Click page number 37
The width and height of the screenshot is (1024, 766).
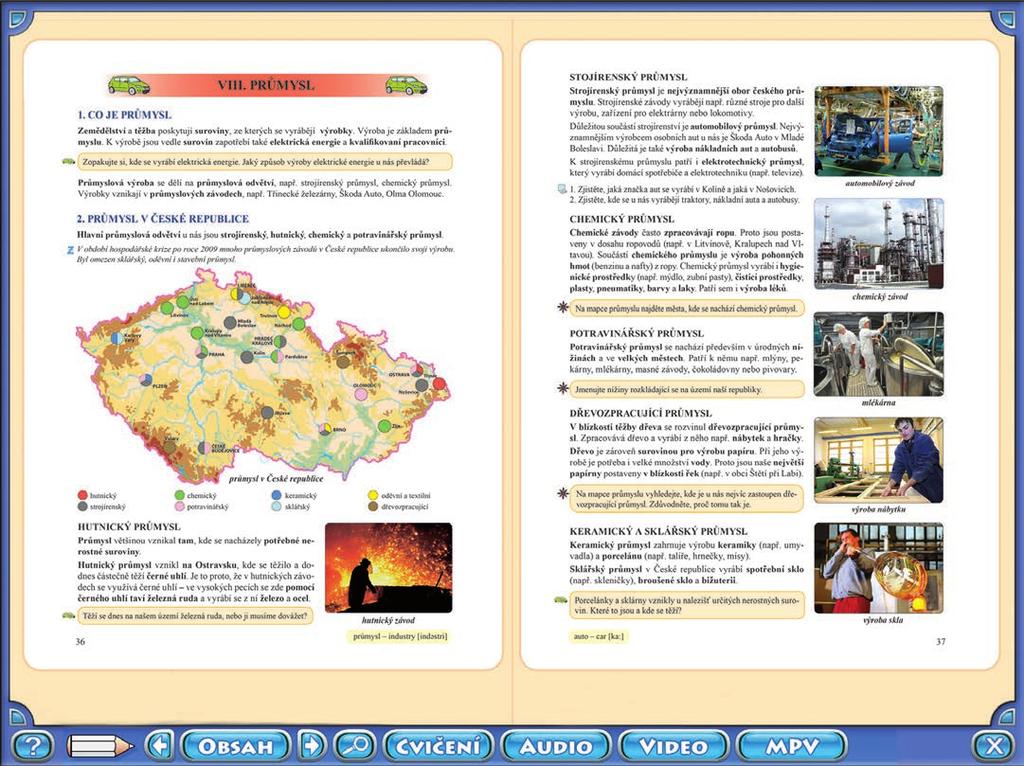pos(940,641)
